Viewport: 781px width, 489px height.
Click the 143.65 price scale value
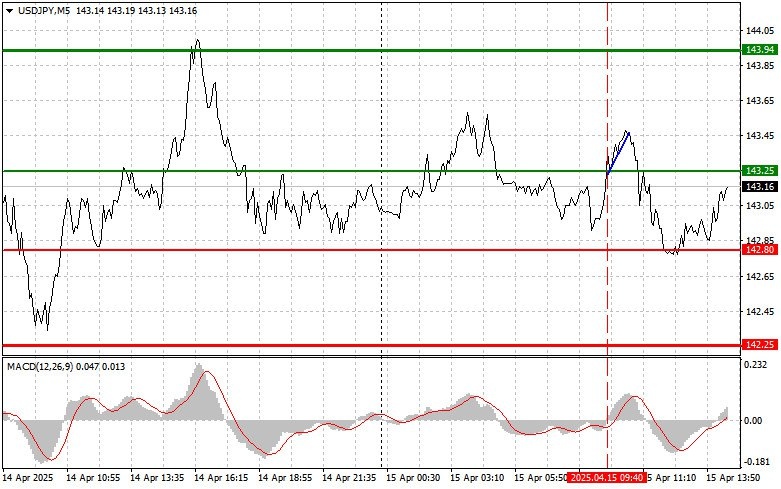point(760,101)
